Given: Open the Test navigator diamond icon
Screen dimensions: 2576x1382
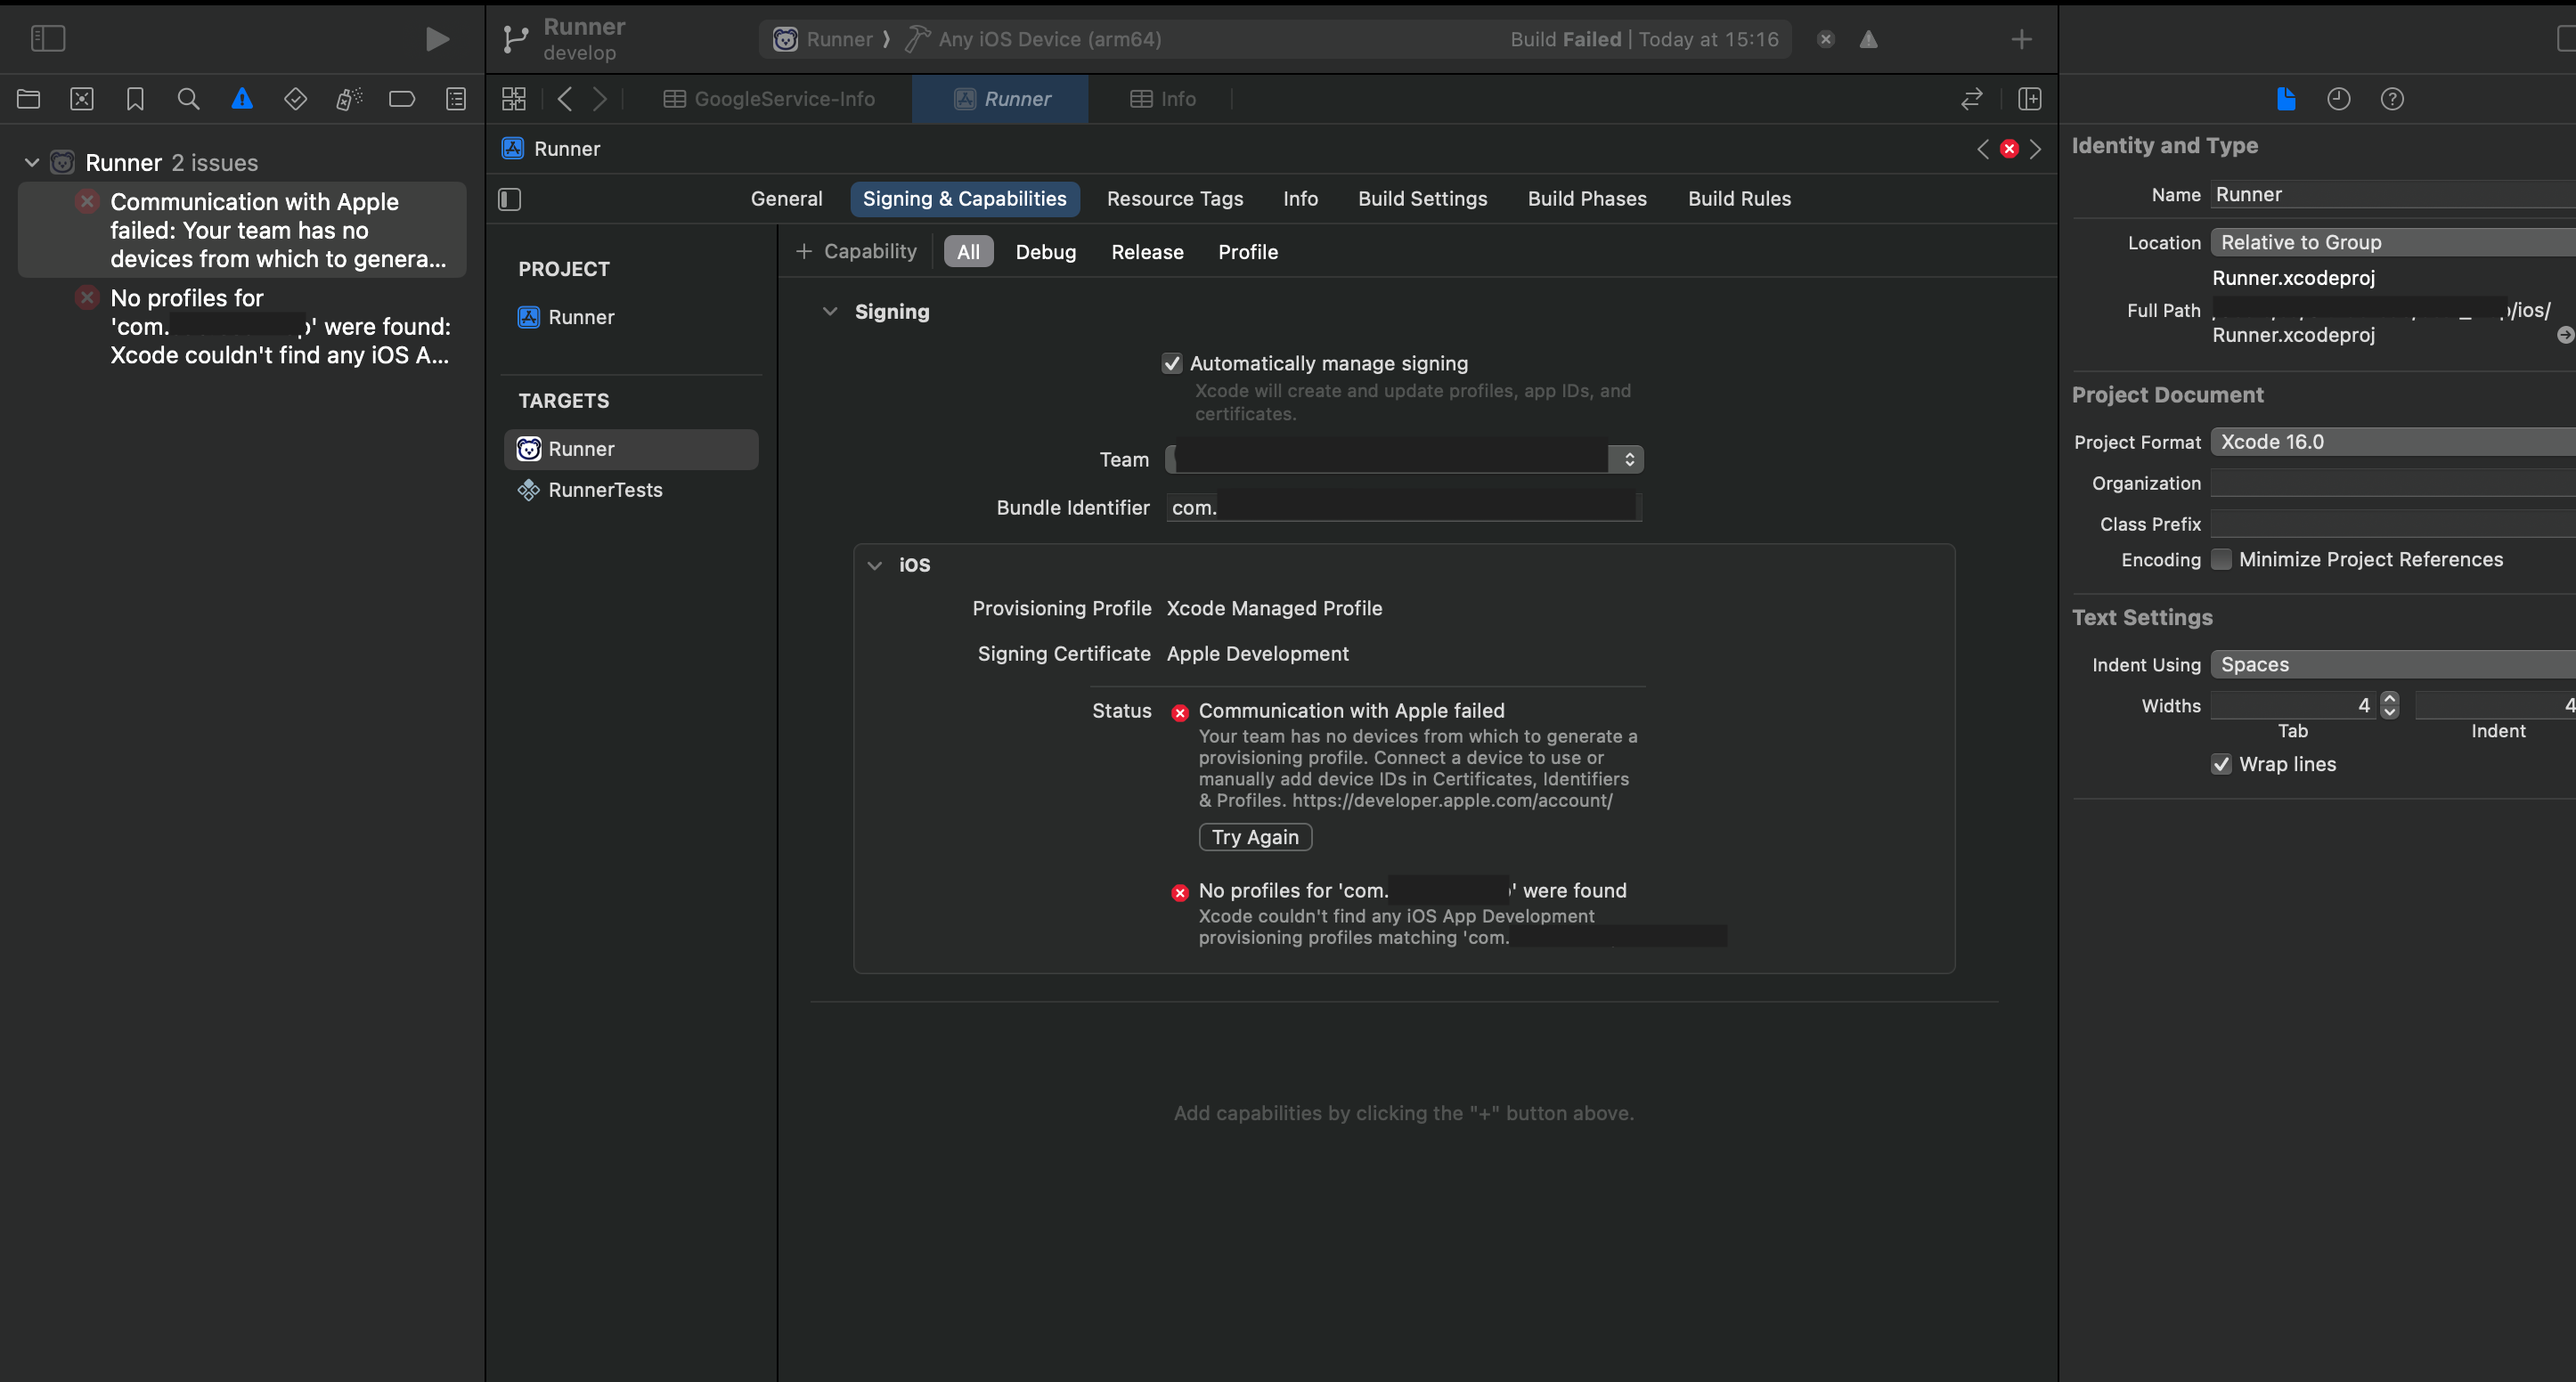Looking at the screenshot, I should click(x=295, y=98).
